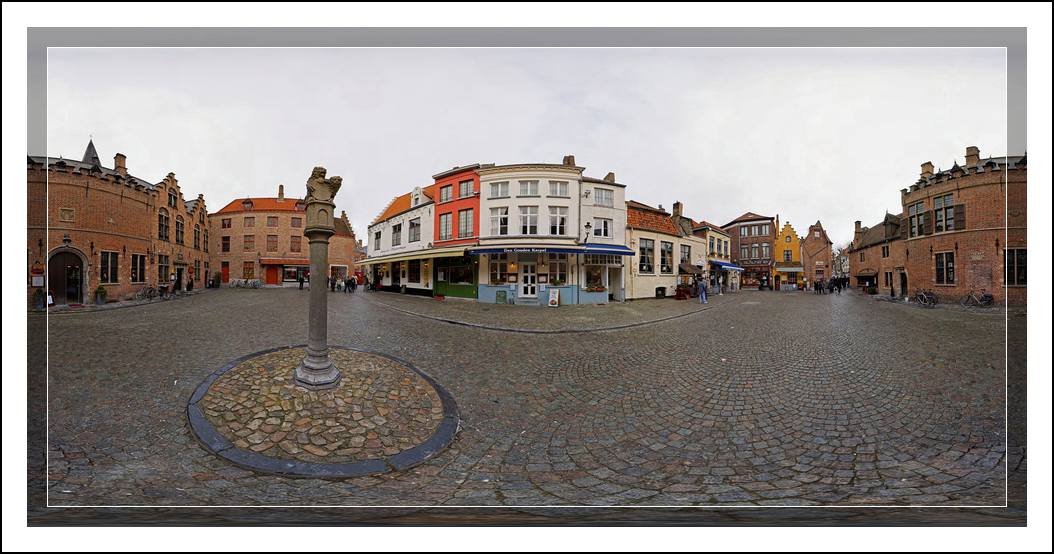Viewport: 1054px width, 554px height.
Task: Click the yellow stepped-gable house
Action: click(x=788, y=254)
